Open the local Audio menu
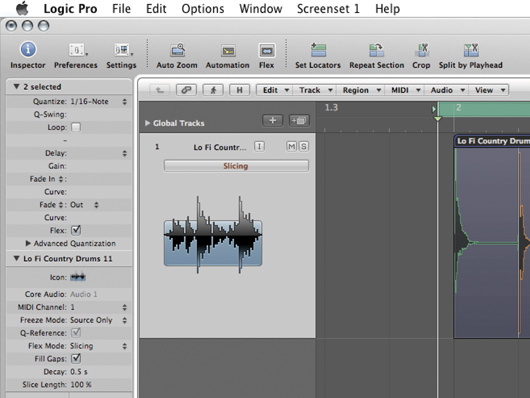This screenshot has width=530, height=398. point(446,90)
